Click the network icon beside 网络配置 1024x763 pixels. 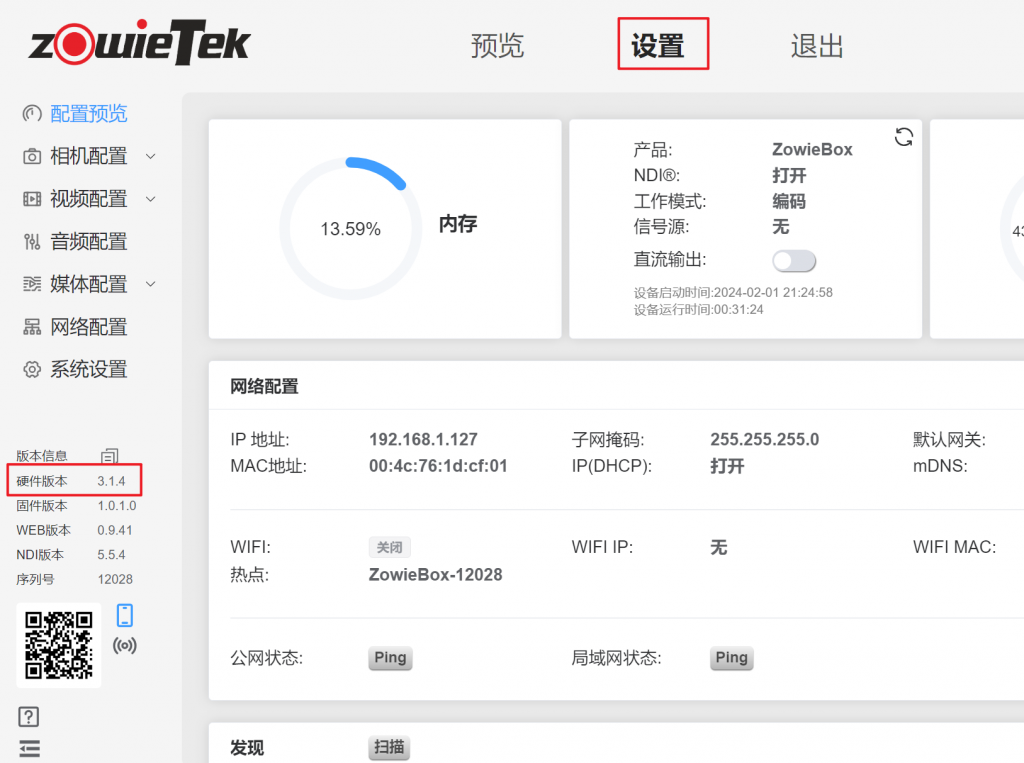[x=32, y=327]
